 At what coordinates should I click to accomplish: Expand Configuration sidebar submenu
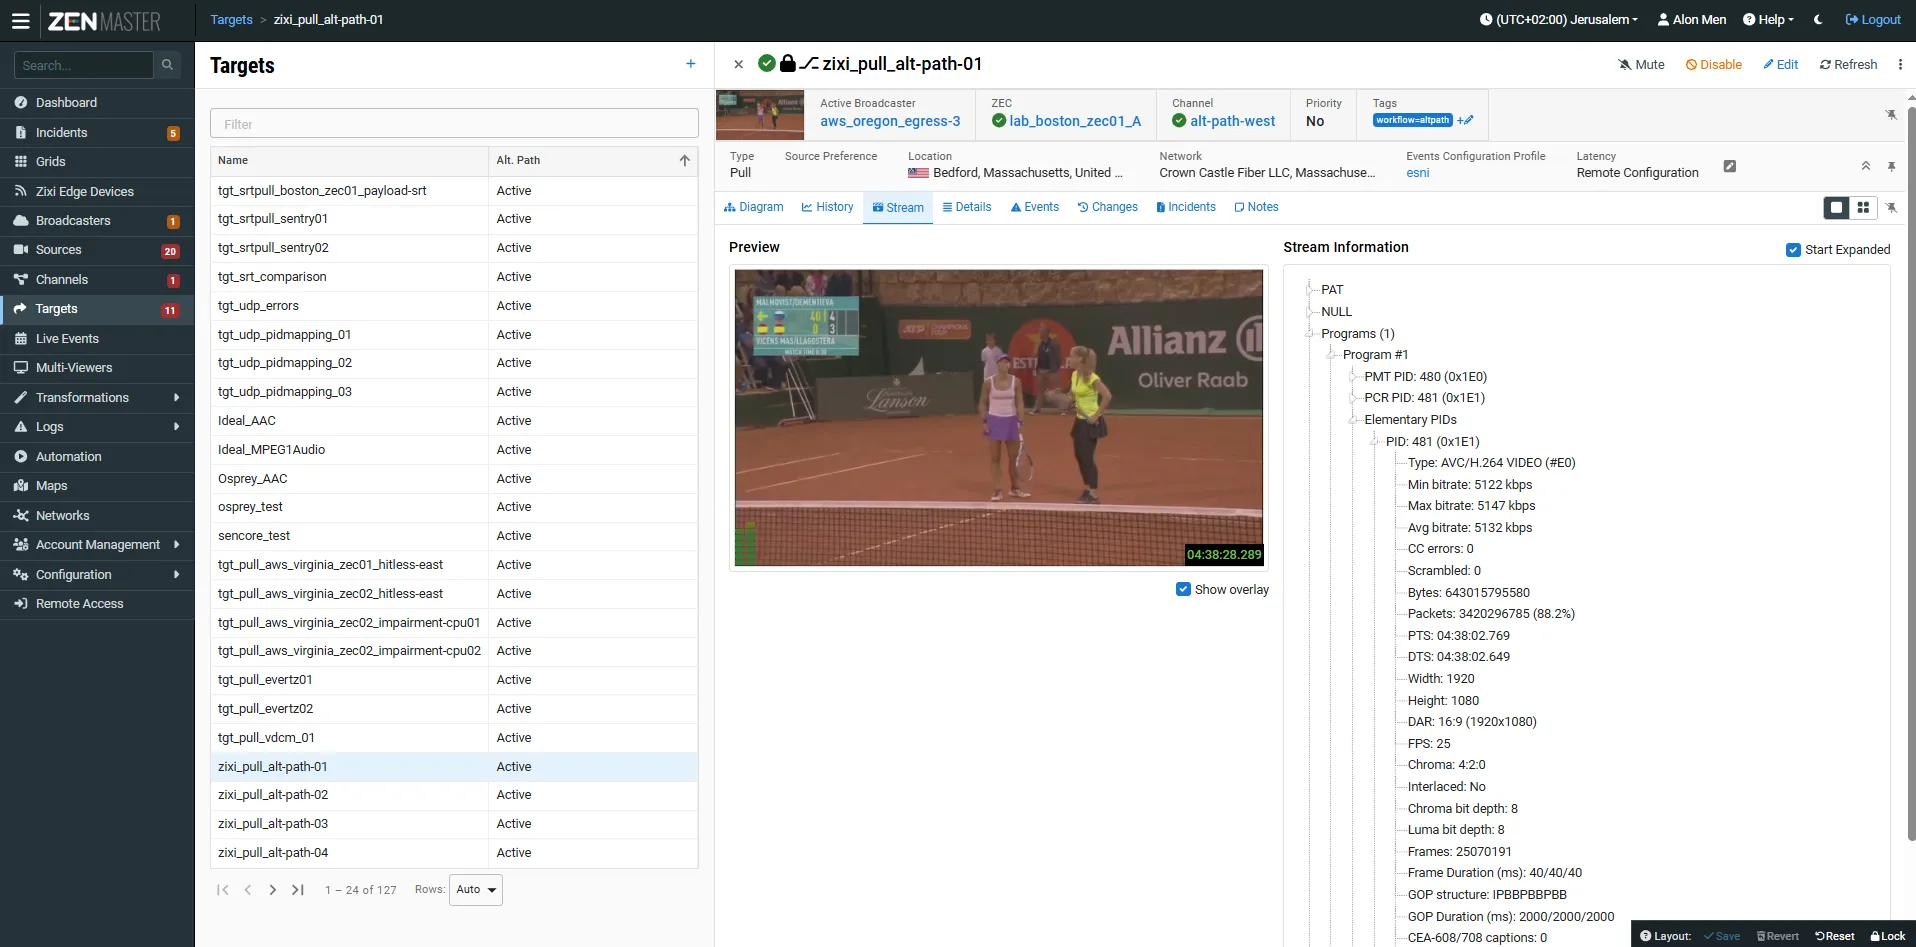click(x=97, y=574)
